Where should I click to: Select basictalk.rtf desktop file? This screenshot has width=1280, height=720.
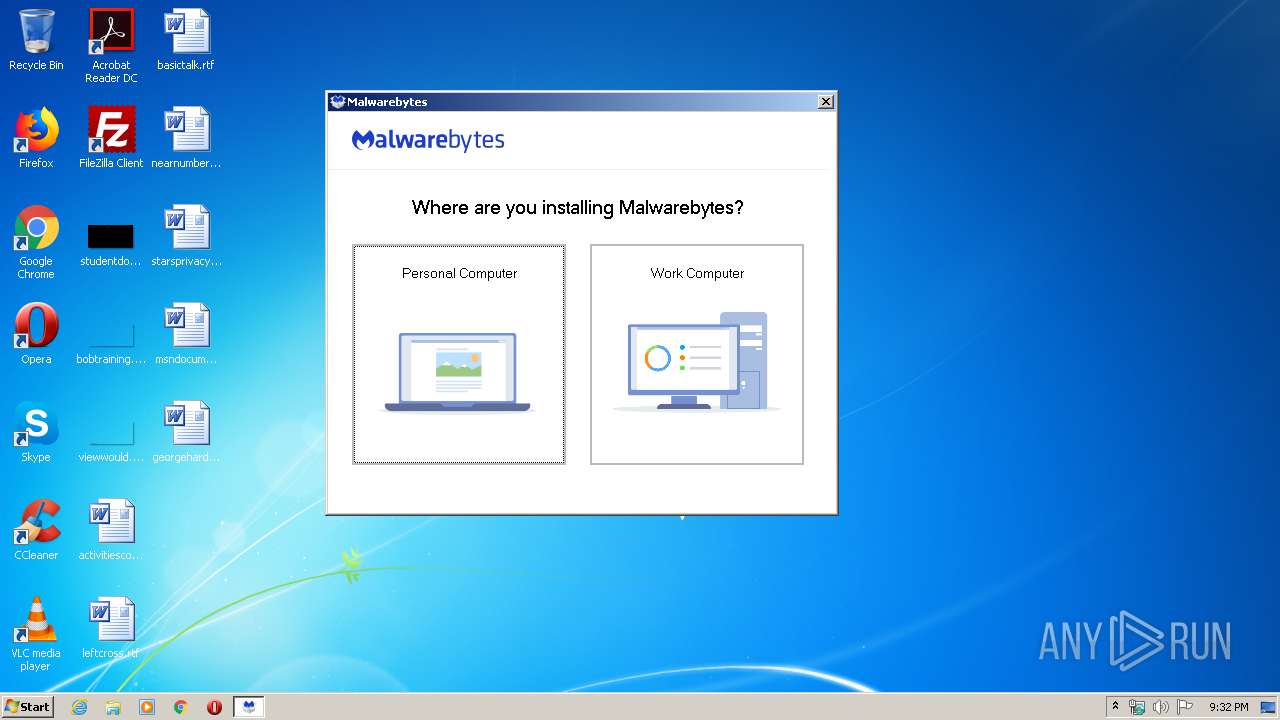[186, 40]
